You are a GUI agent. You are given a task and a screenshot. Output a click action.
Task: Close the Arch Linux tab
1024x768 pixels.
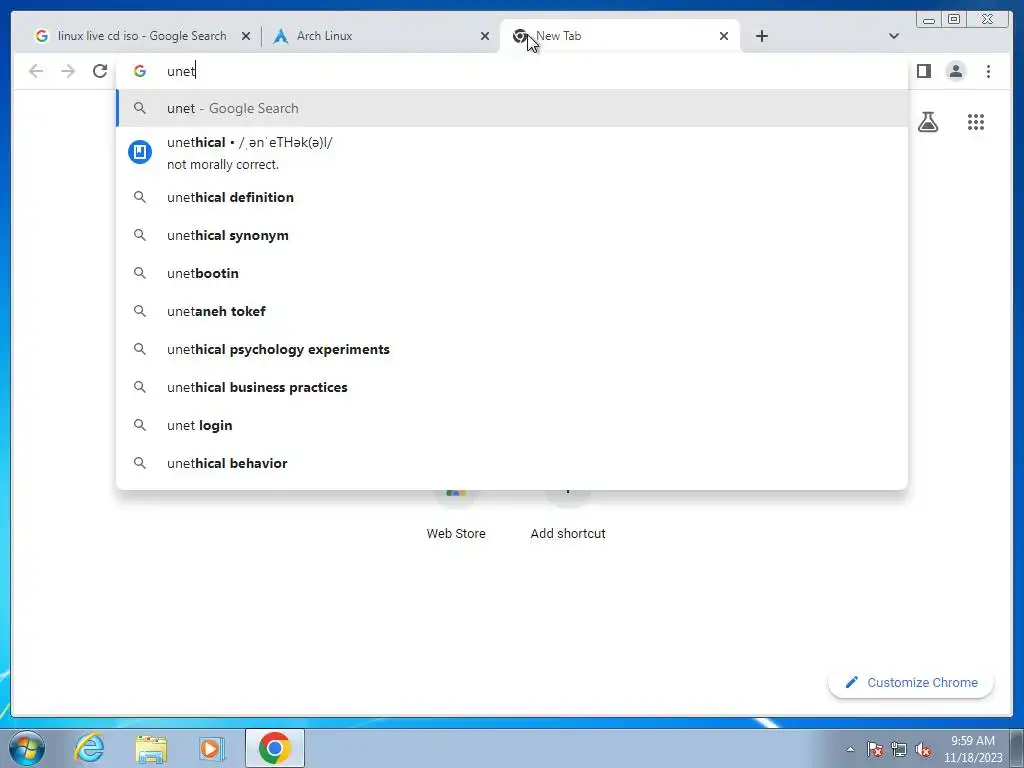click(x=485, y=37)
